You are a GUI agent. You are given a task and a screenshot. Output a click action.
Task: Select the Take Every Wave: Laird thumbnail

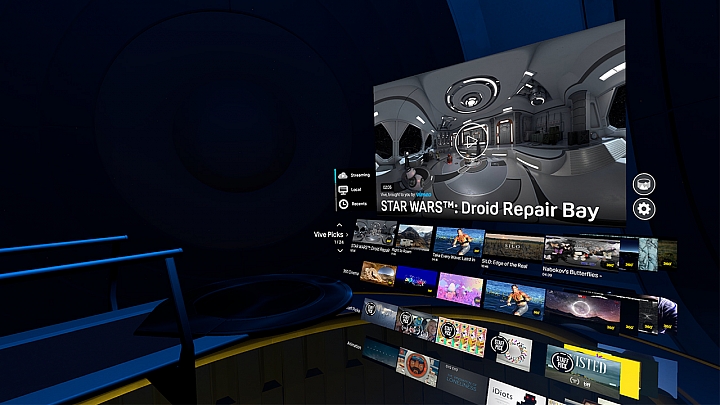coord(460,242)
